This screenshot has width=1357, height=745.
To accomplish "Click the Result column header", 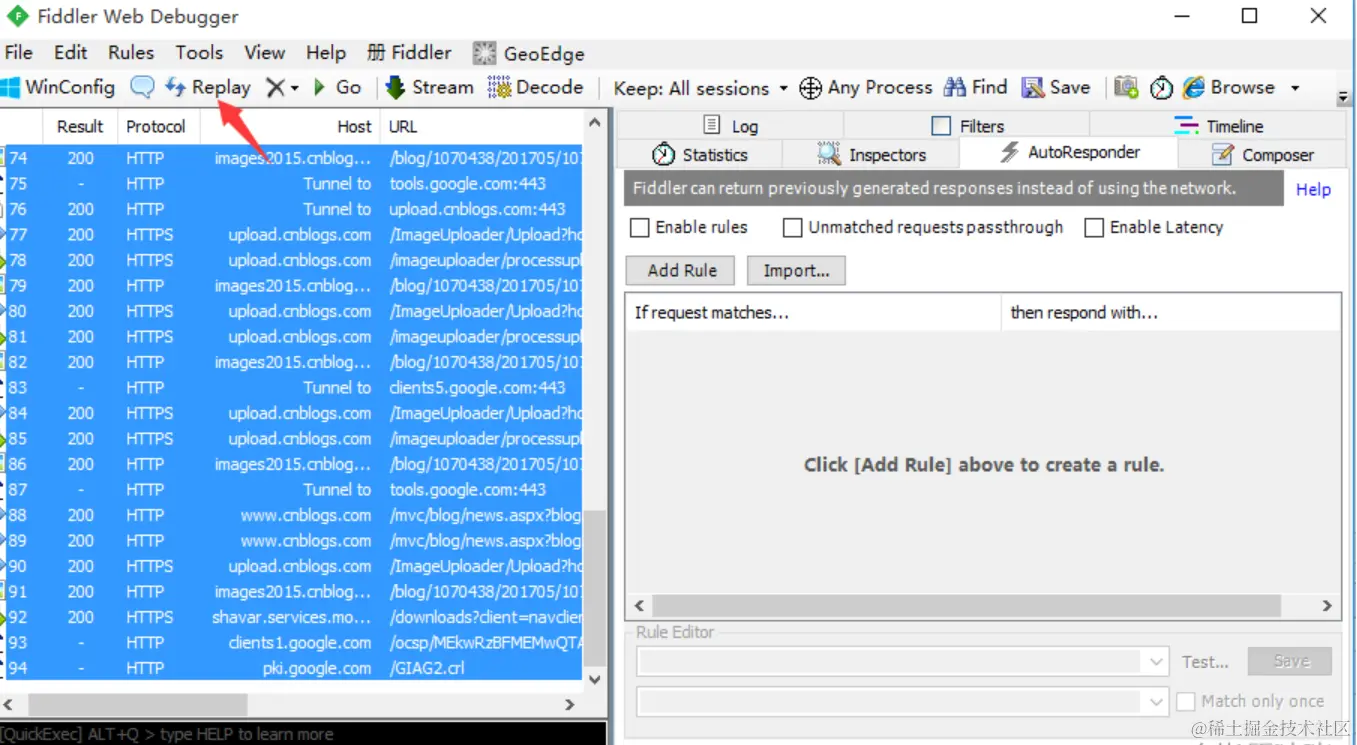I will pos(80,126).
